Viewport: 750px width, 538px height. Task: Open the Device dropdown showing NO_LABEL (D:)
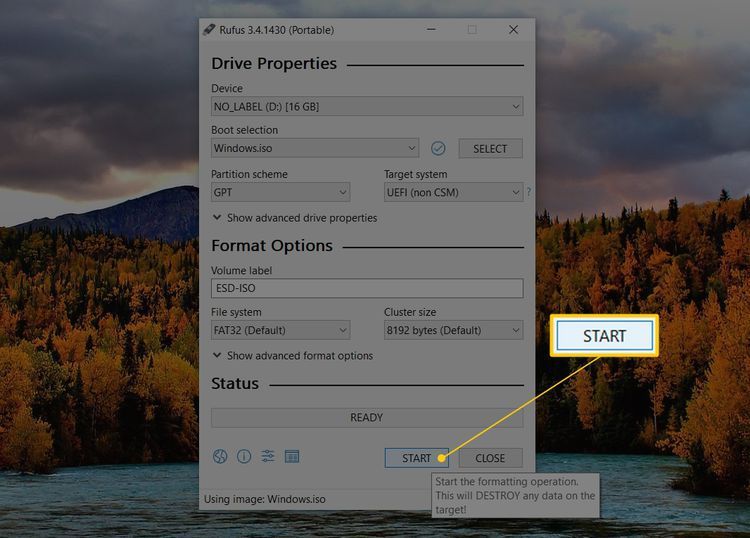pos(366,106)
